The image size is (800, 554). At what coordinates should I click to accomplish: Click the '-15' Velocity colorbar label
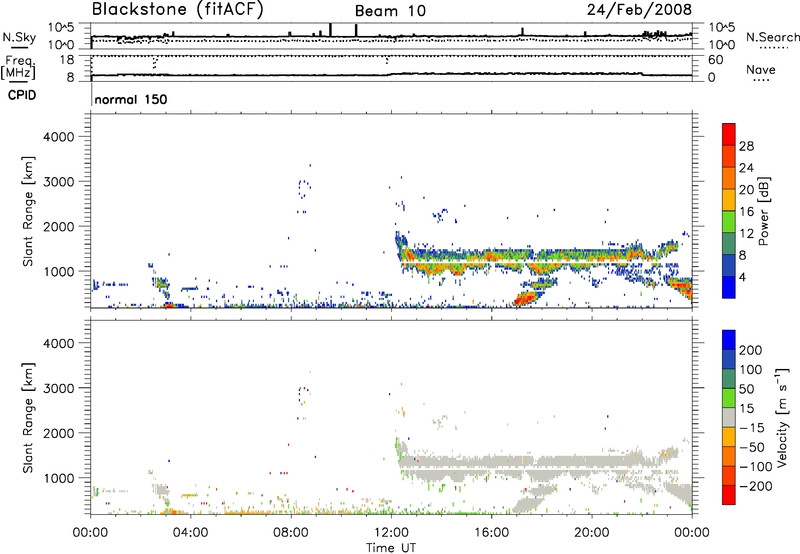pos(751,428)
